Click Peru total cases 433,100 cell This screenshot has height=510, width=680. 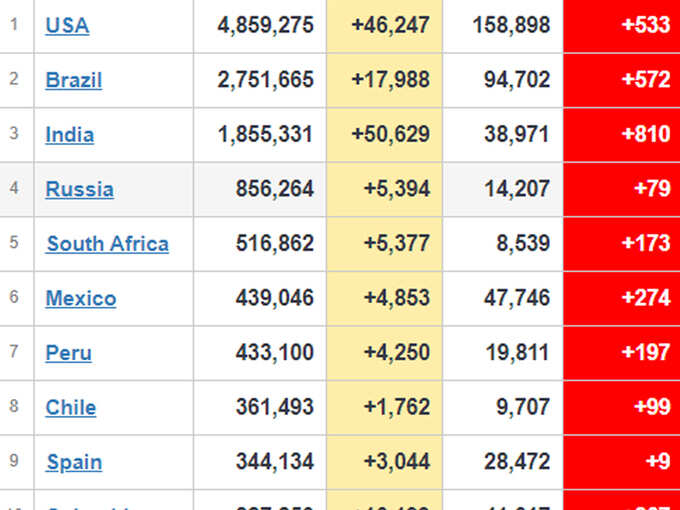(260, 353)
